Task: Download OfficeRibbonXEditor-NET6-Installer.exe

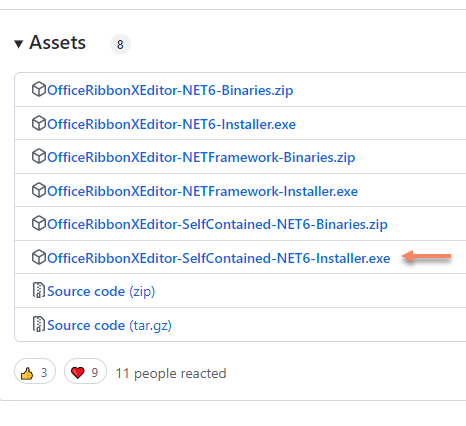Action: click(x=171, y=124)
